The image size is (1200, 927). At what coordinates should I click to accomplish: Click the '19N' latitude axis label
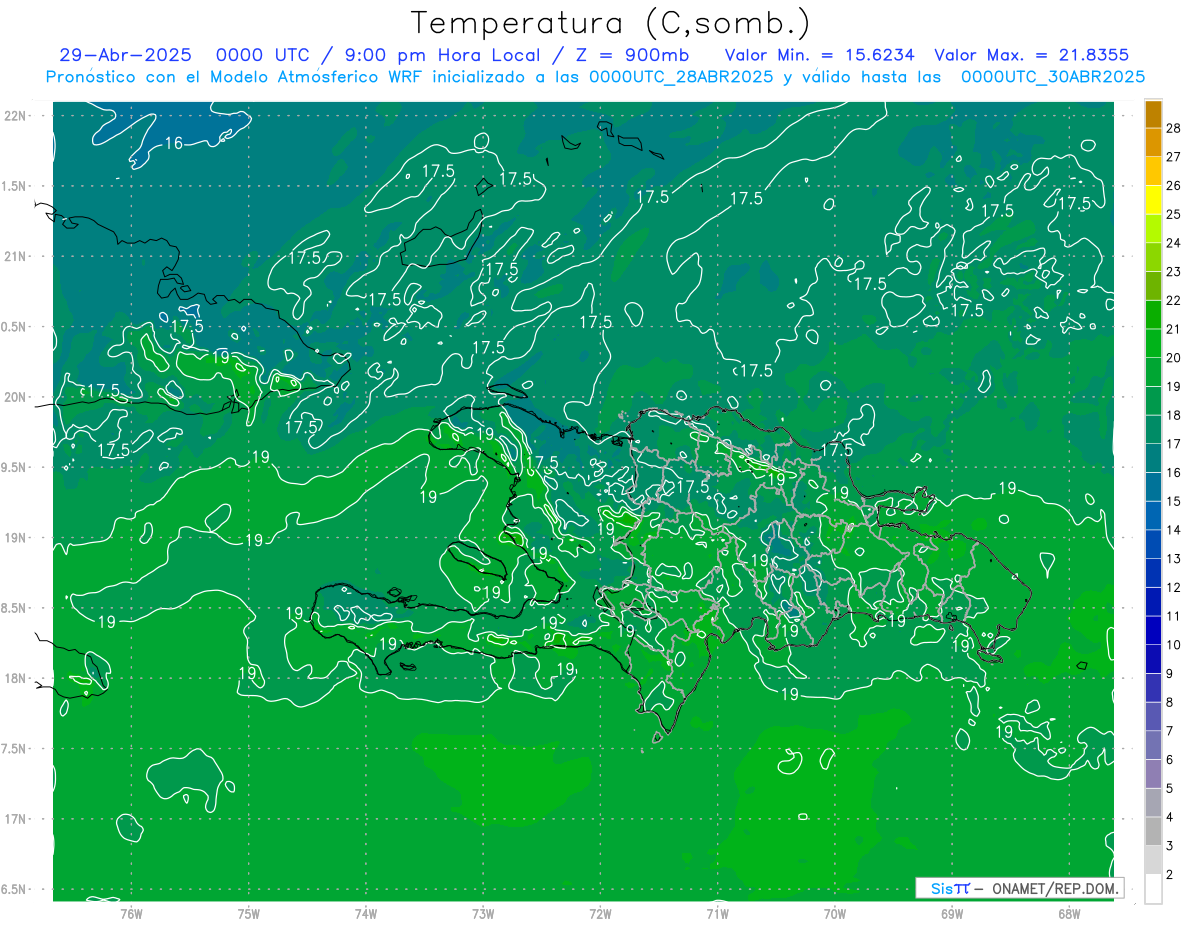point(16,538)
